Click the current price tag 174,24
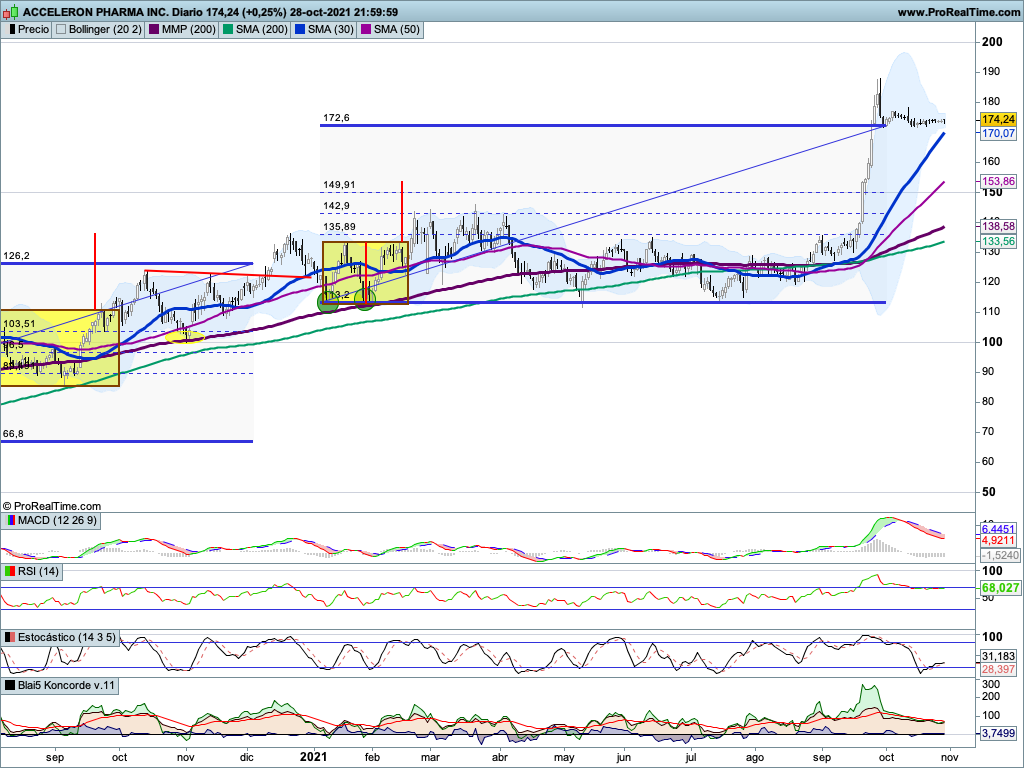This screenshot has width=1024, height=768. [999, 120]
